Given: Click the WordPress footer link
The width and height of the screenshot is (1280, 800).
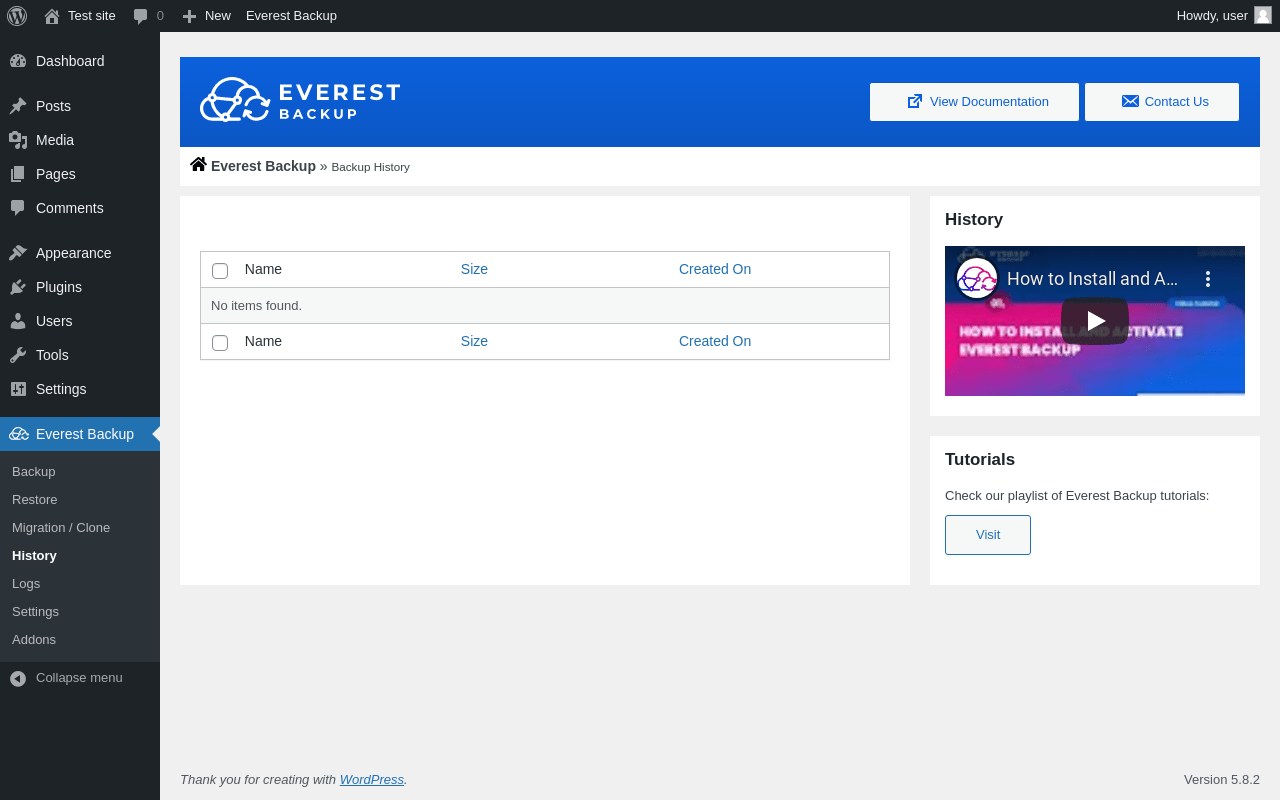Looking at the screenshot, I should pyautogui.click(x=372, y=779).
